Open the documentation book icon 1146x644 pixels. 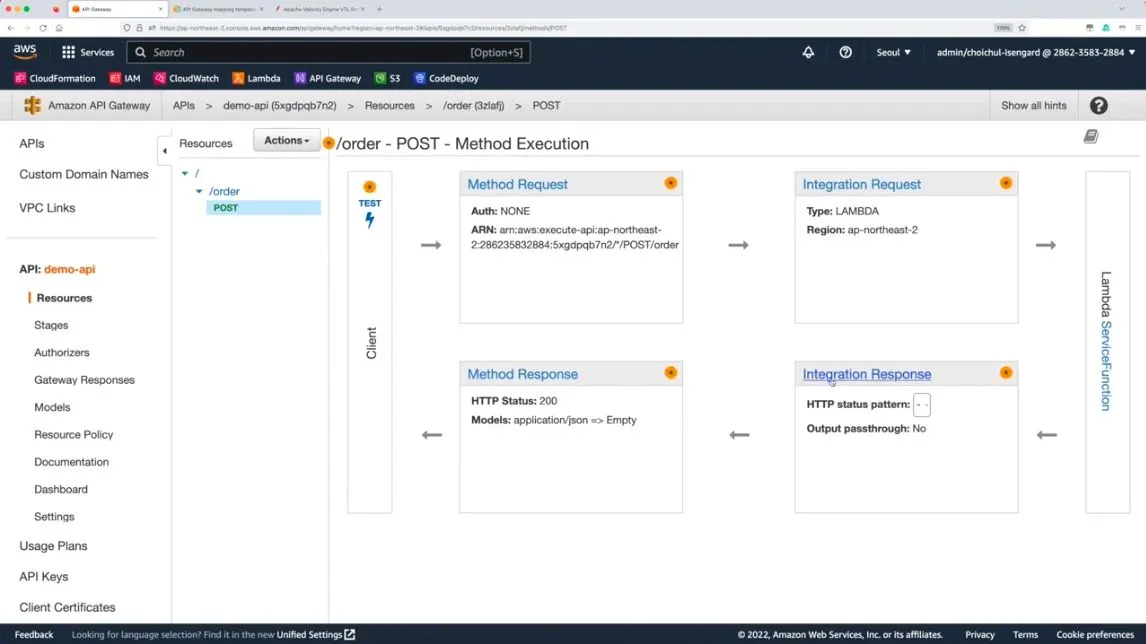pyautogui.click(x=1091, y=136)
